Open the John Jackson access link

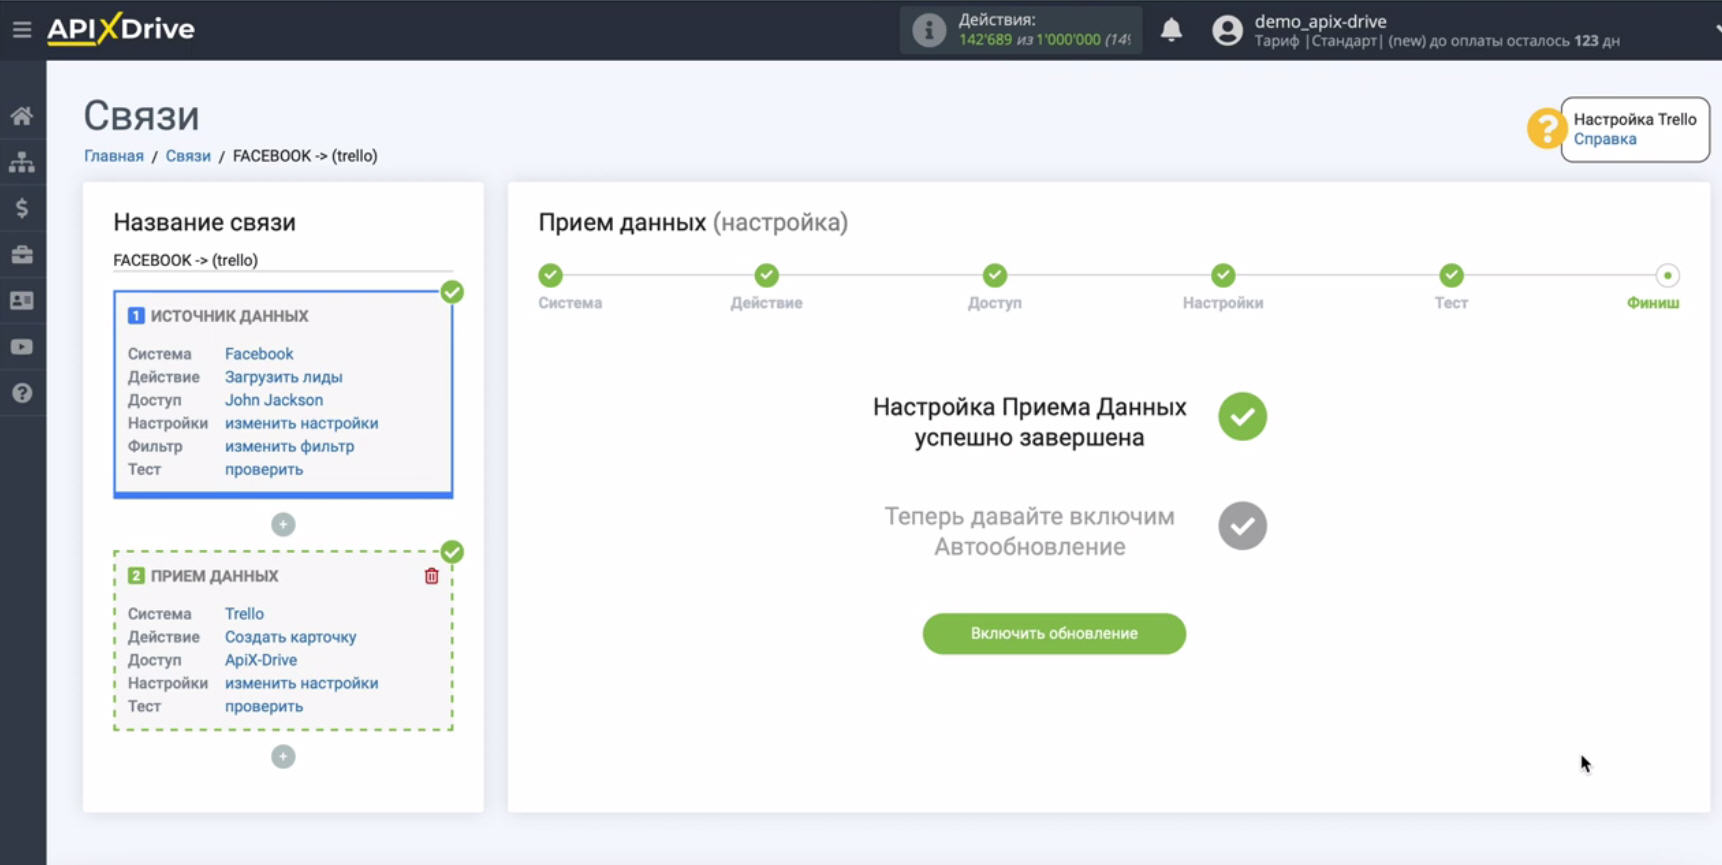[x=274, y=400]
